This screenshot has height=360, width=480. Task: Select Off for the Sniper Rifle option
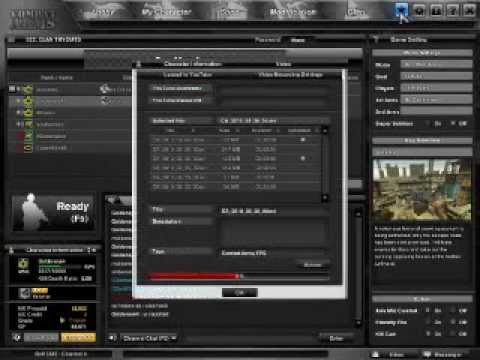click(x=453, y=124)
